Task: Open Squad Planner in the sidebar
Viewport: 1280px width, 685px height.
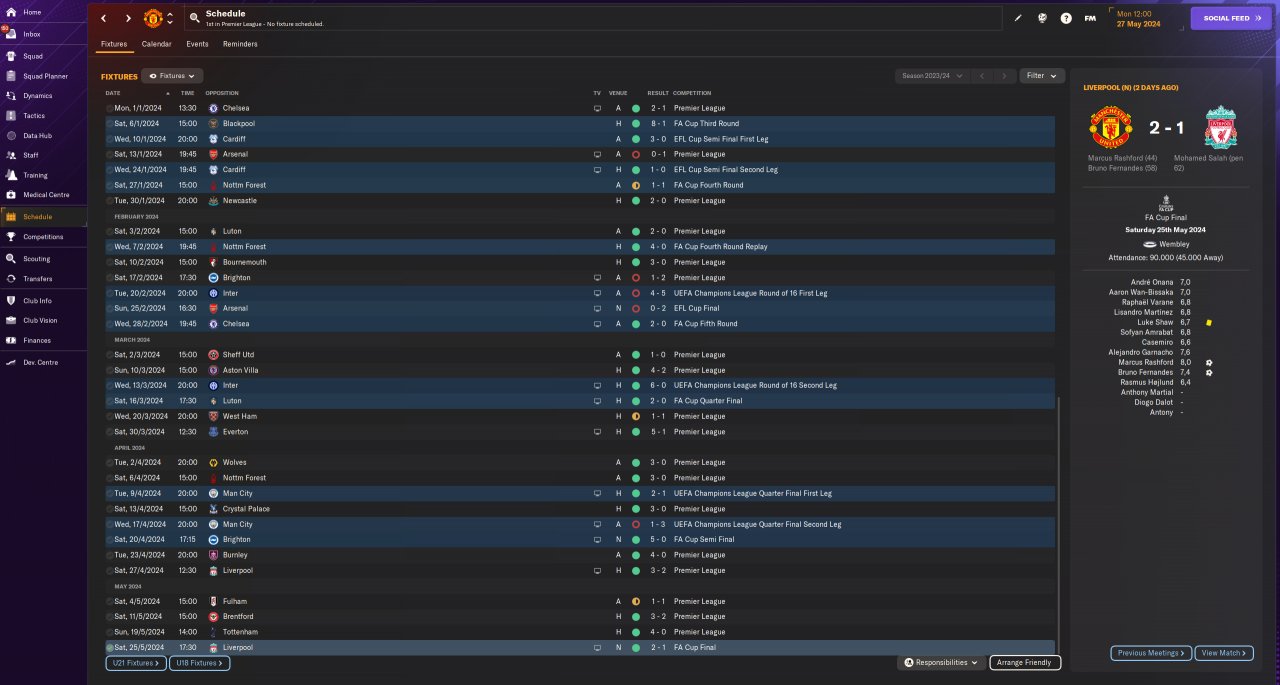Action: [x=45, y=76]
